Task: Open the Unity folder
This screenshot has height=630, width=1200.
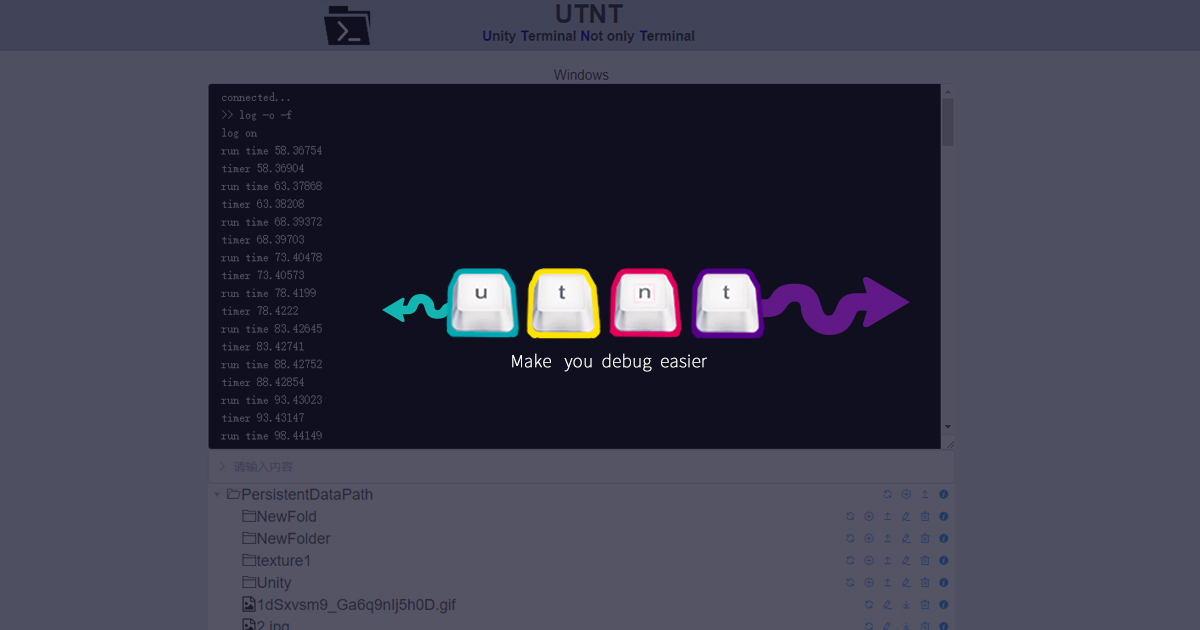Action: [266, 582]
